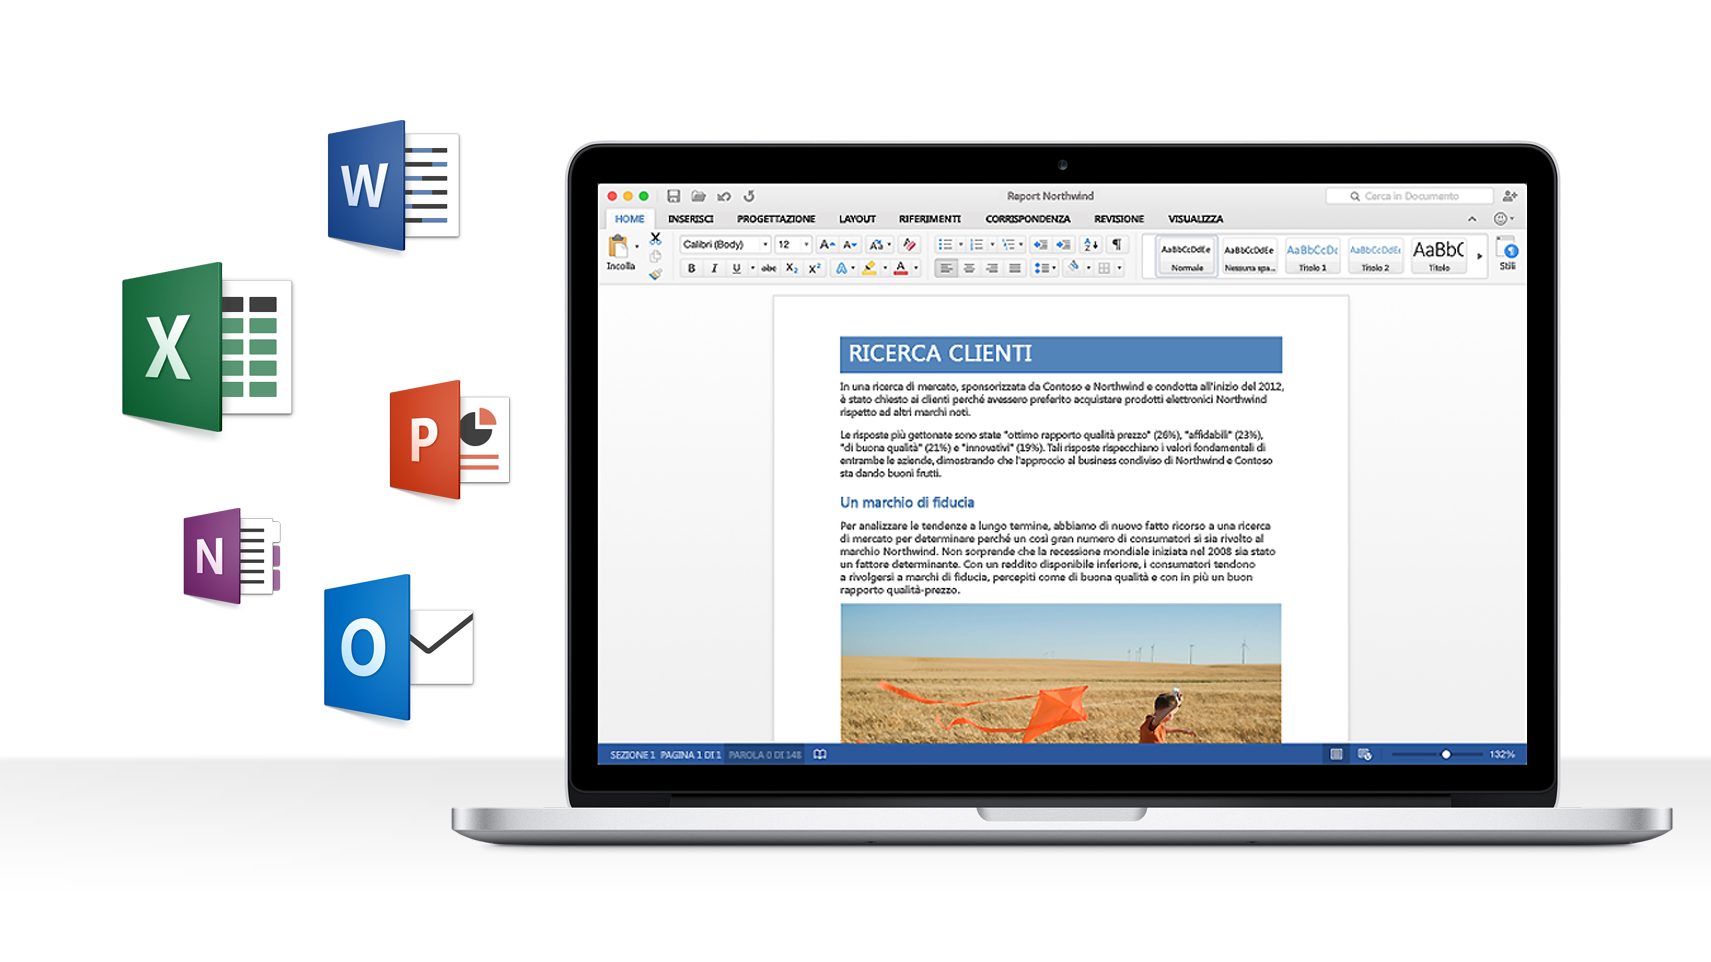
Task: Switch to the INSERISCI tab
Action: (x=690, y=219)
